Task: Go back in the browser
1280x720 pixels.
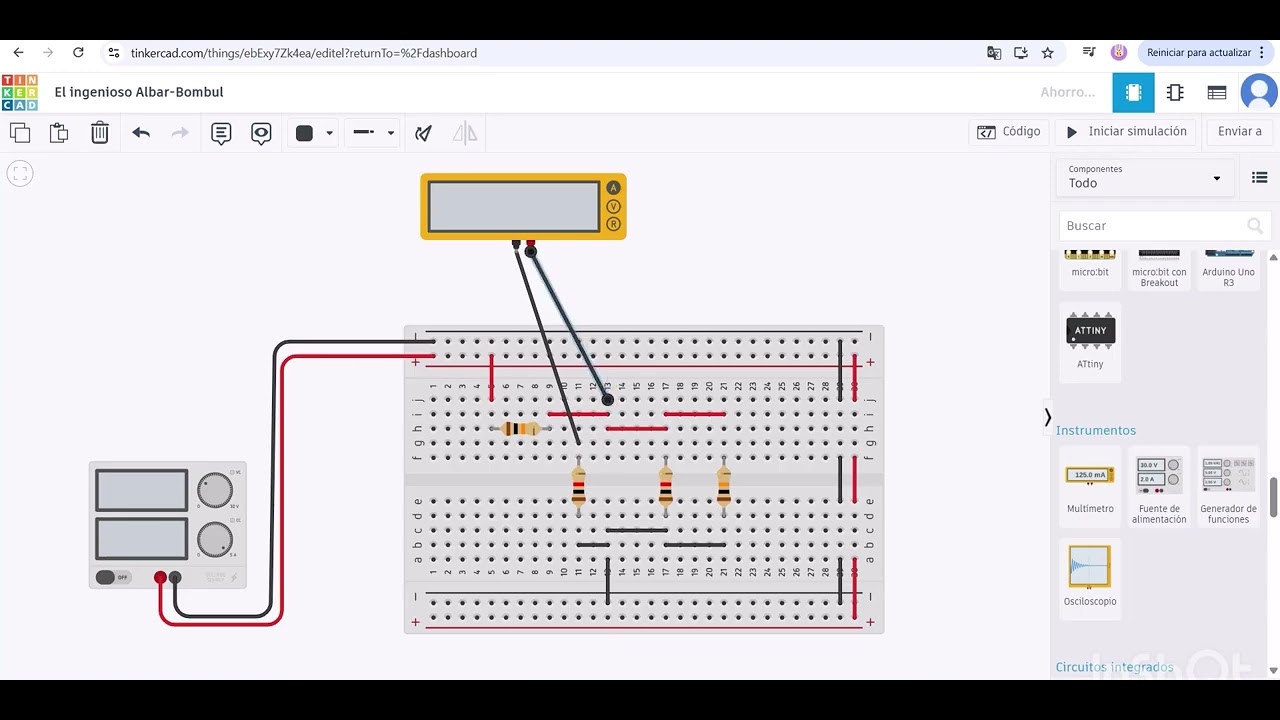Action: tap(18, 53)
